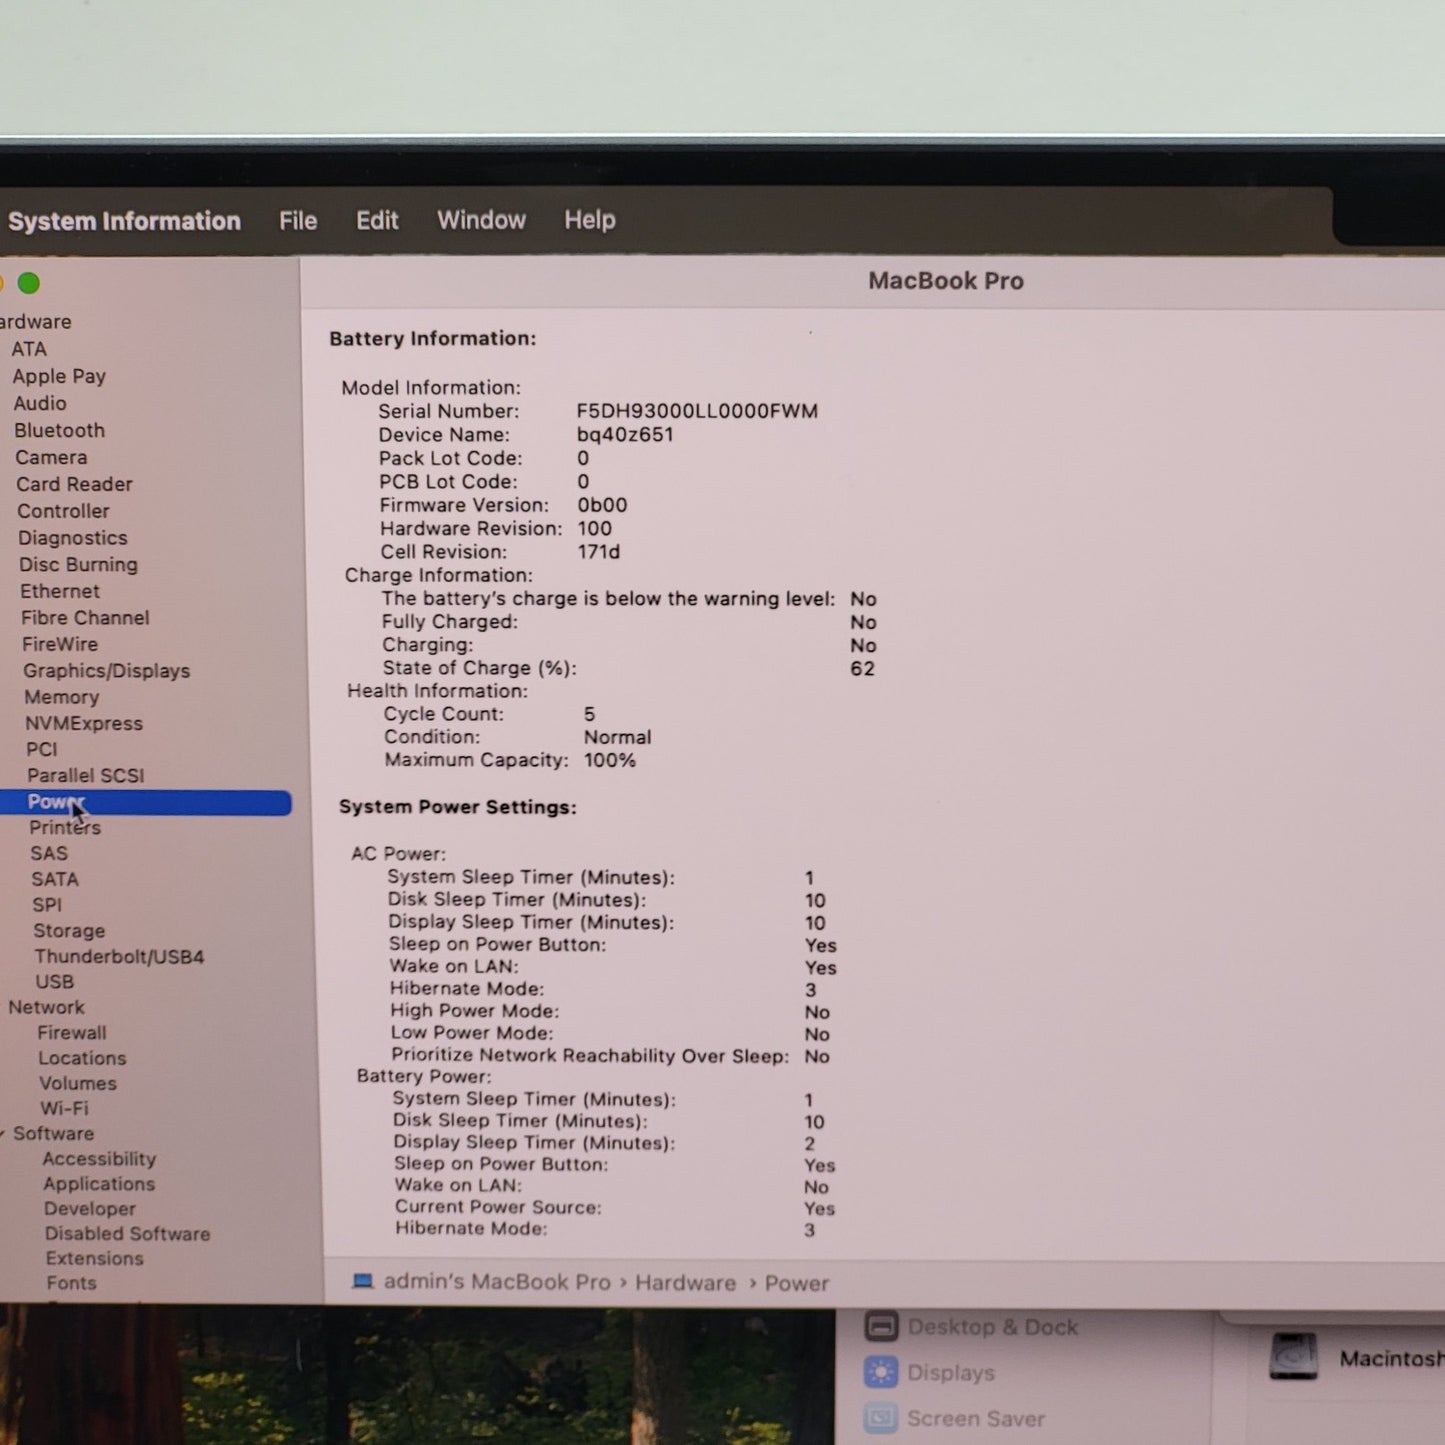1445x1445 pixels.
Task: Open the Edit menu
Action: 377,220
